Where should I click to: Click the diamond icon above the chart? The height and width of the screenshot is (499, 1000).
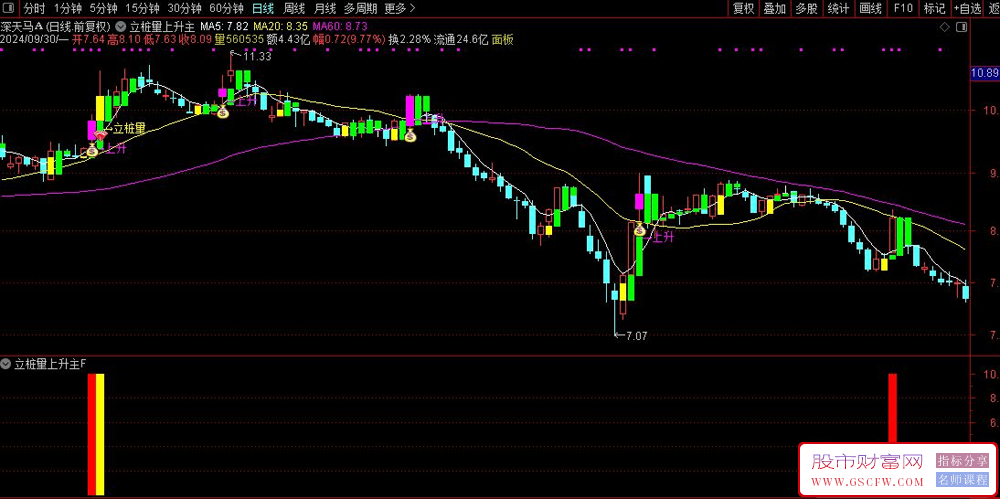[x=946, y=27]
